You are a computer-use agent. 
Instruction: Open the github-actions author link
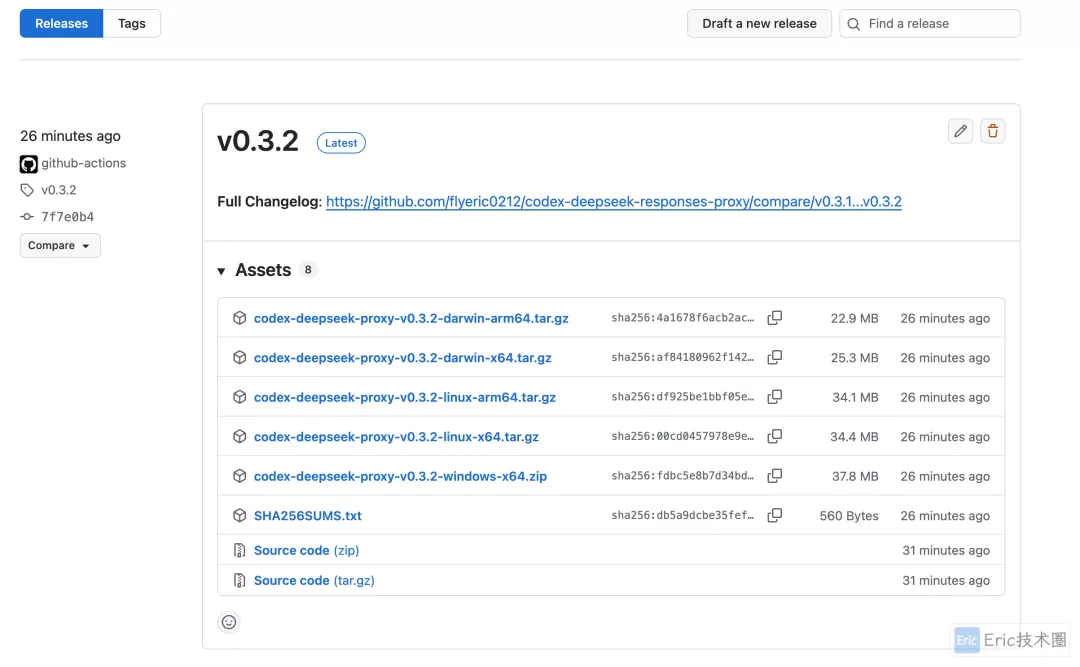click(83, 163)
